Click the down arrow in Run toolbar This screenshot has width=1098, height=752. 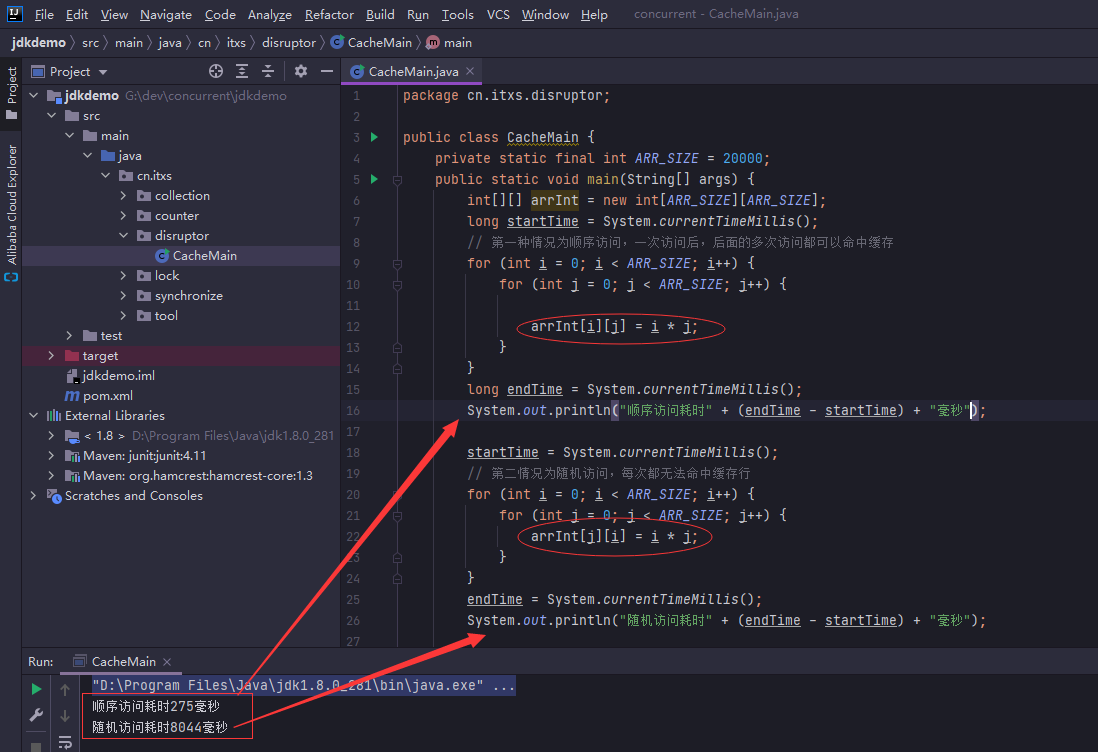65,716
